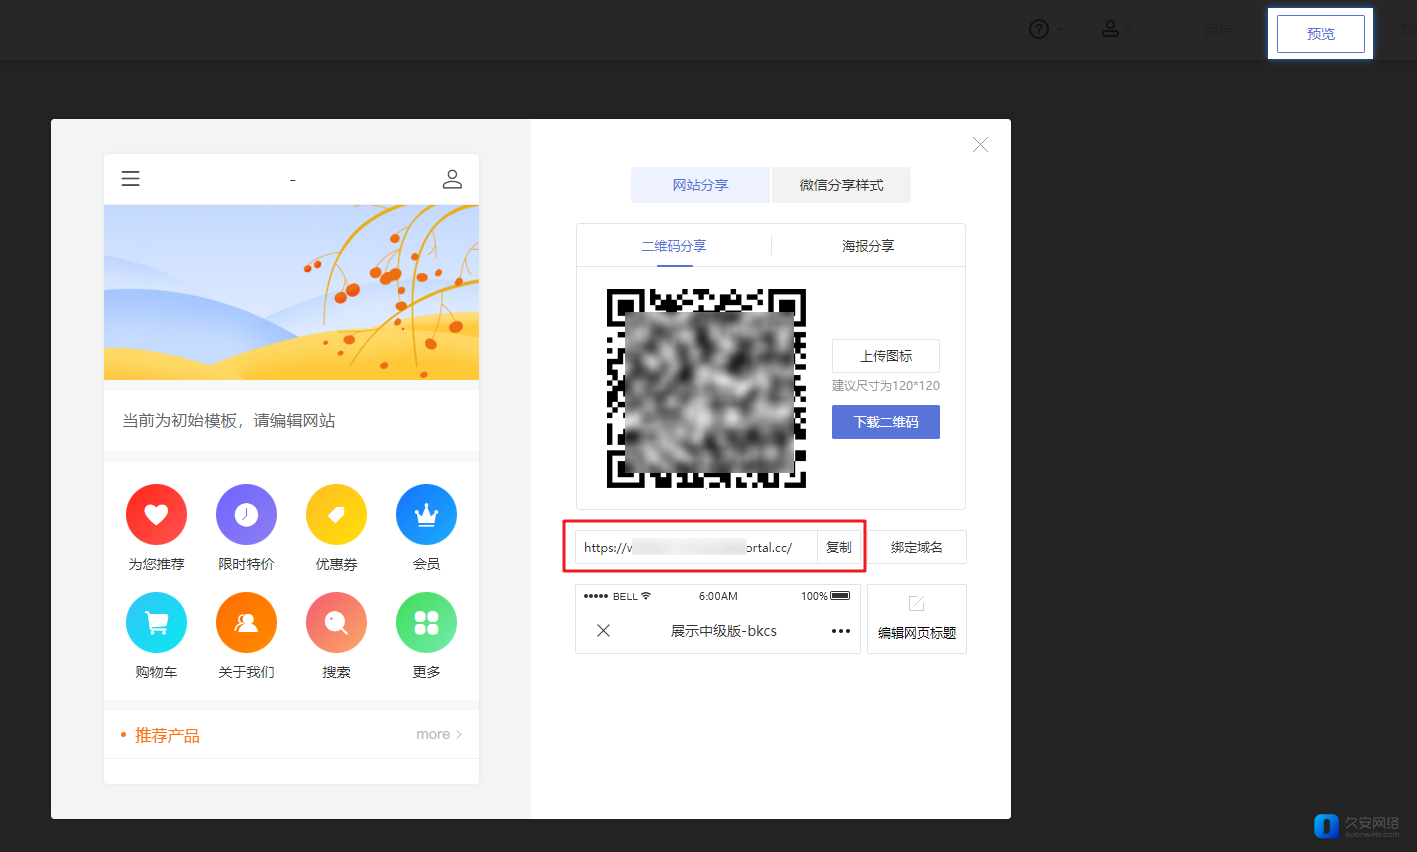Expand the help question mark dropdown
1417x852 pixels.
(1046, 30)
